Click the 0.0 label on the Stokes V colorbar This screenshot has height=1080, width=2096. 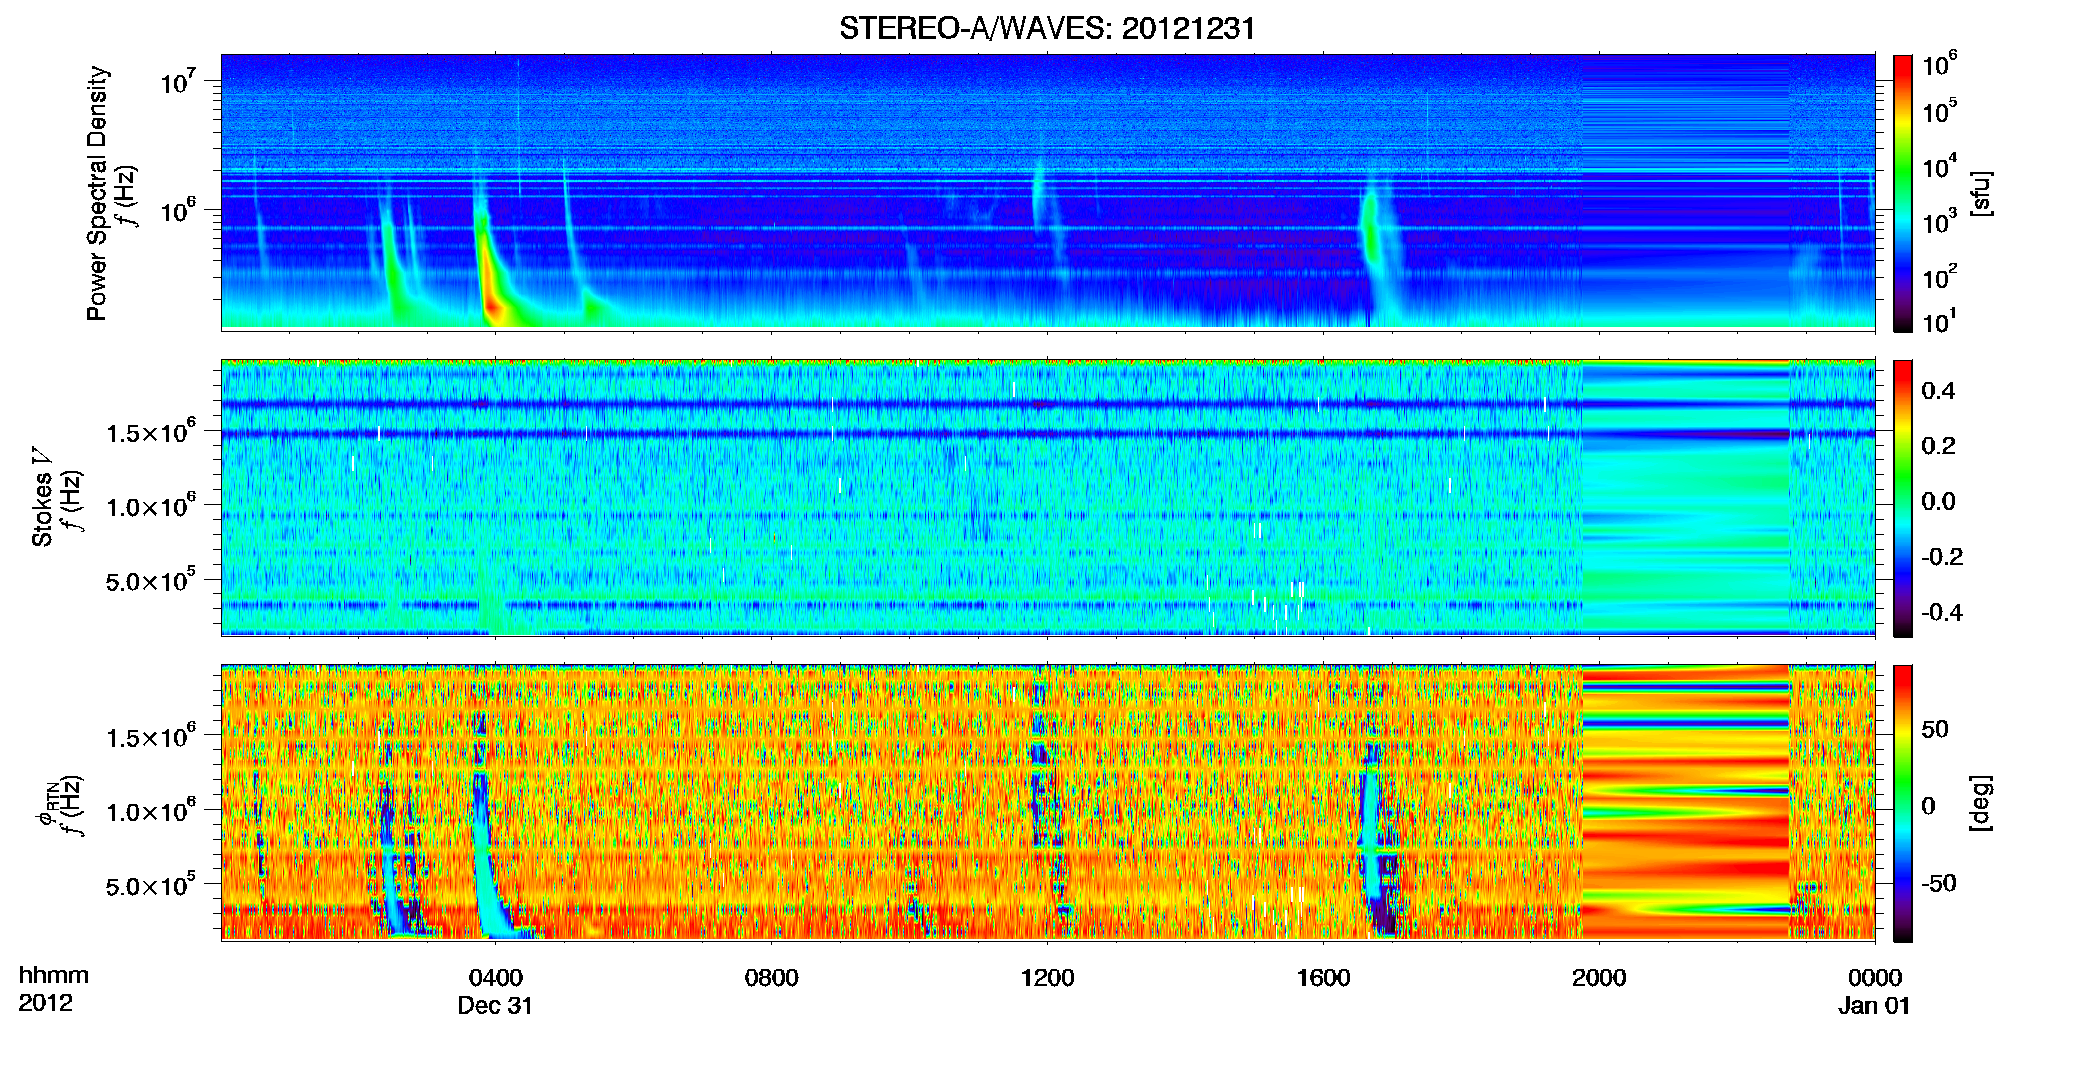(x=1938, y=501)
